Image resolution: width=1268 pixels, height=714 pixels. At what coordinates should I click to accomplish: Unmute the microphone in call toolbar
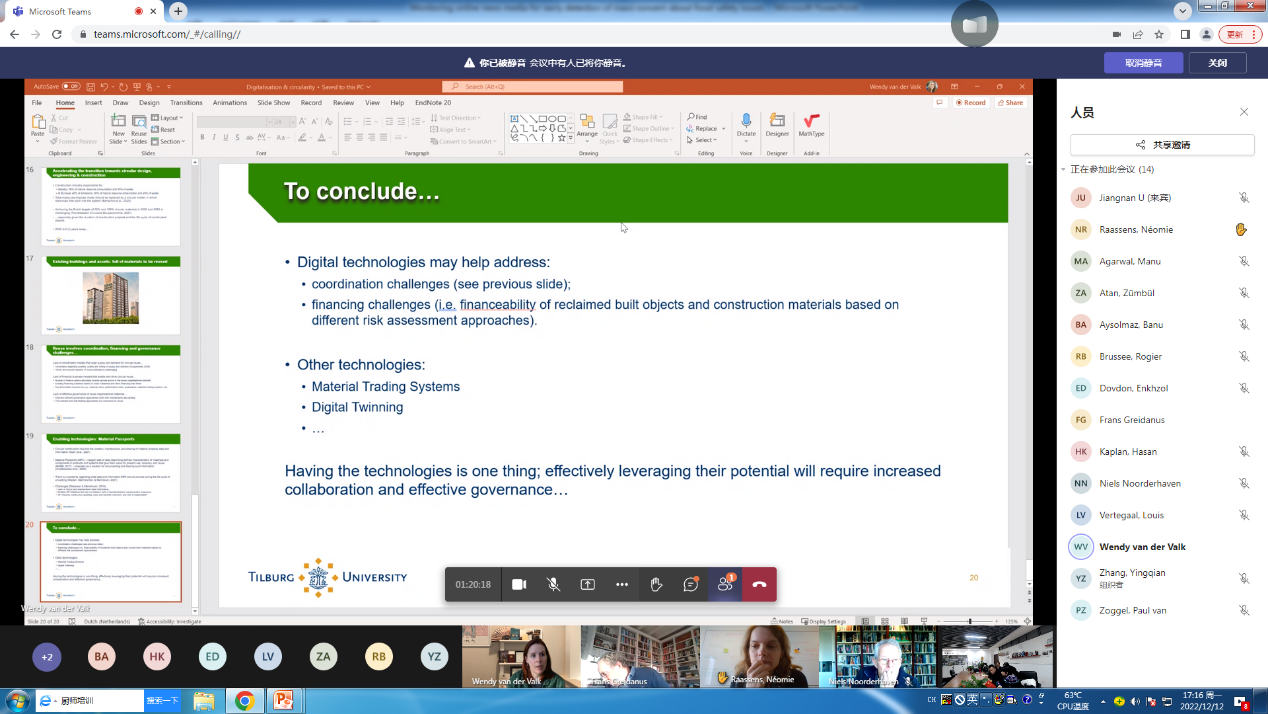tap(553, 585)
